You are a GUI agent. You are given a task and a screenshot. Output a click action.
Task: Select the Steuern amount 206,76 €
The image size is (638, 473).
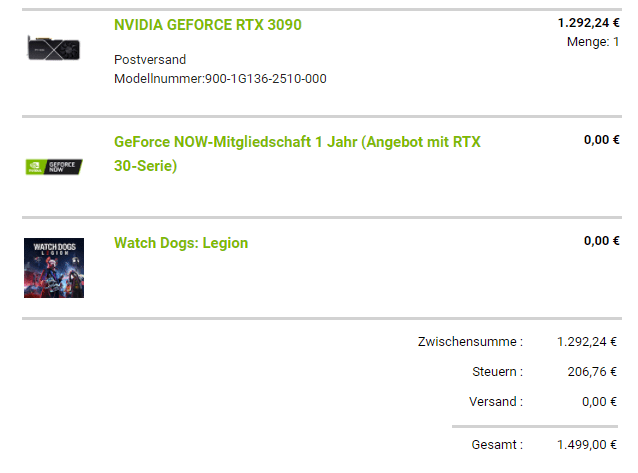click(592, 372)
